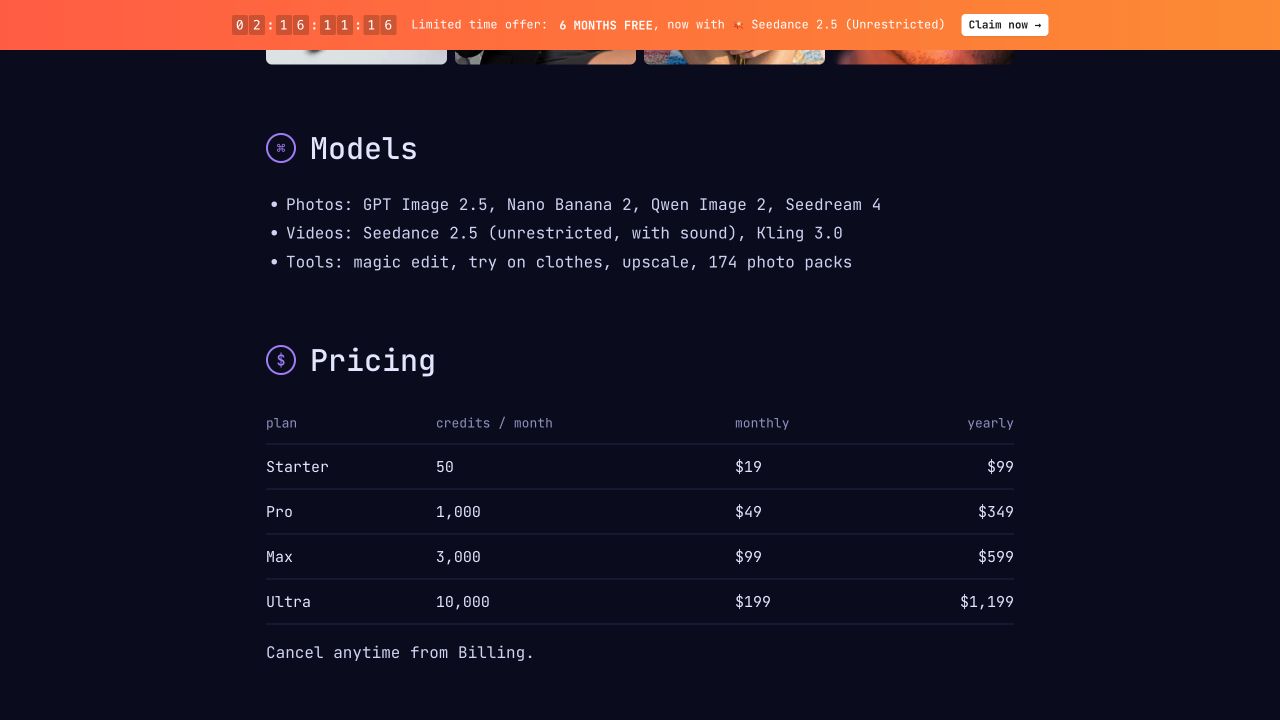
Task: Click the 10,000 credits cell
Action: pos(463,602)
